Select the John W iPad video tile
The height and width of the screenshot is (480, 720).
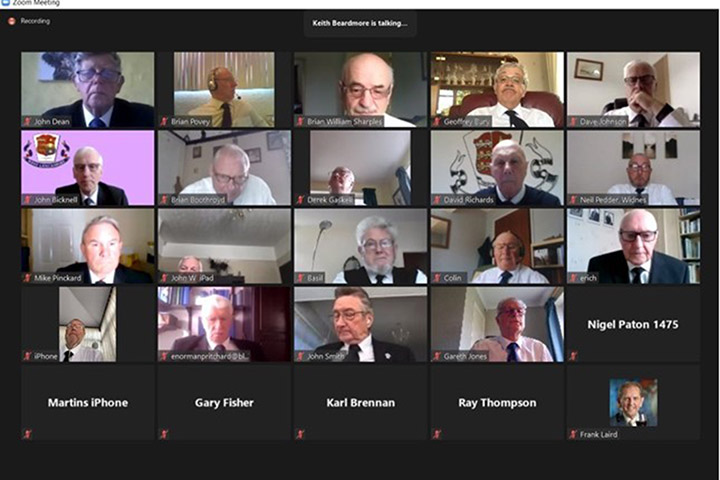click(224, 246)
